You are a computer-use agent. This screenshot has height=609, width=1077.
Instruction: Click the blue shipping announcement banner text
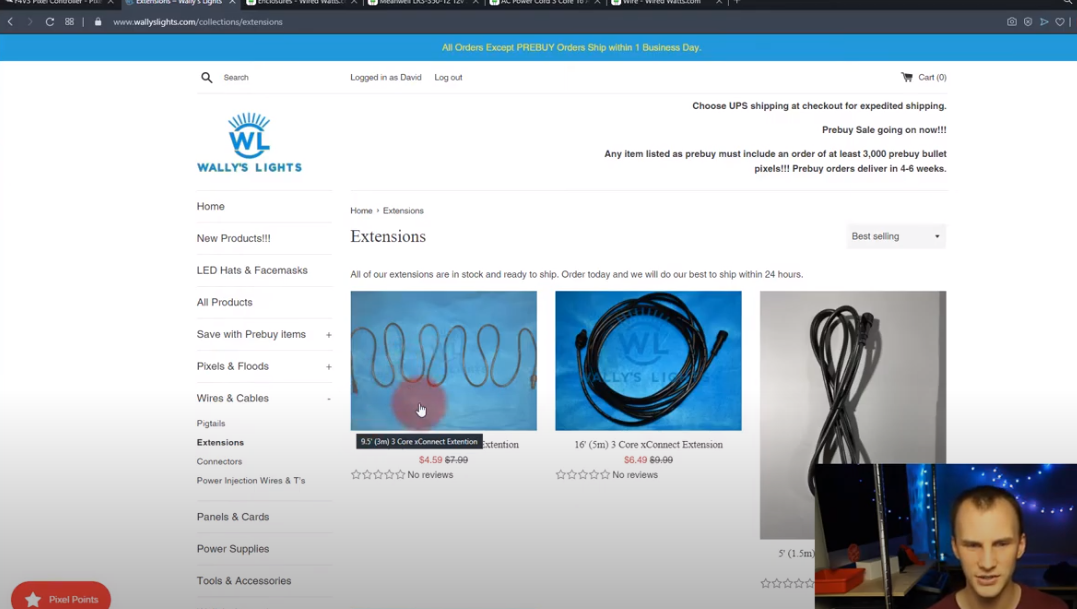click(x=571, y=47)
